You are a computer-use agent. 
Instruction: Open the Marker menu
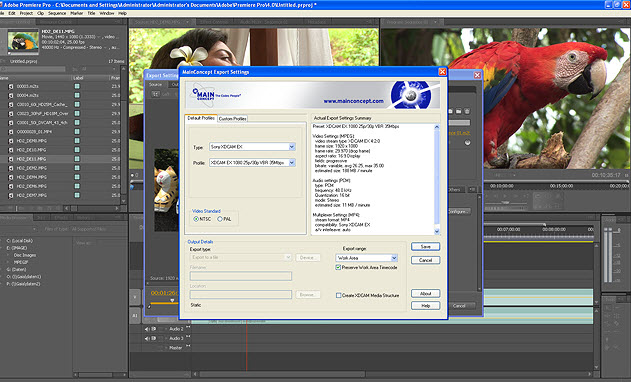[76, 13]
